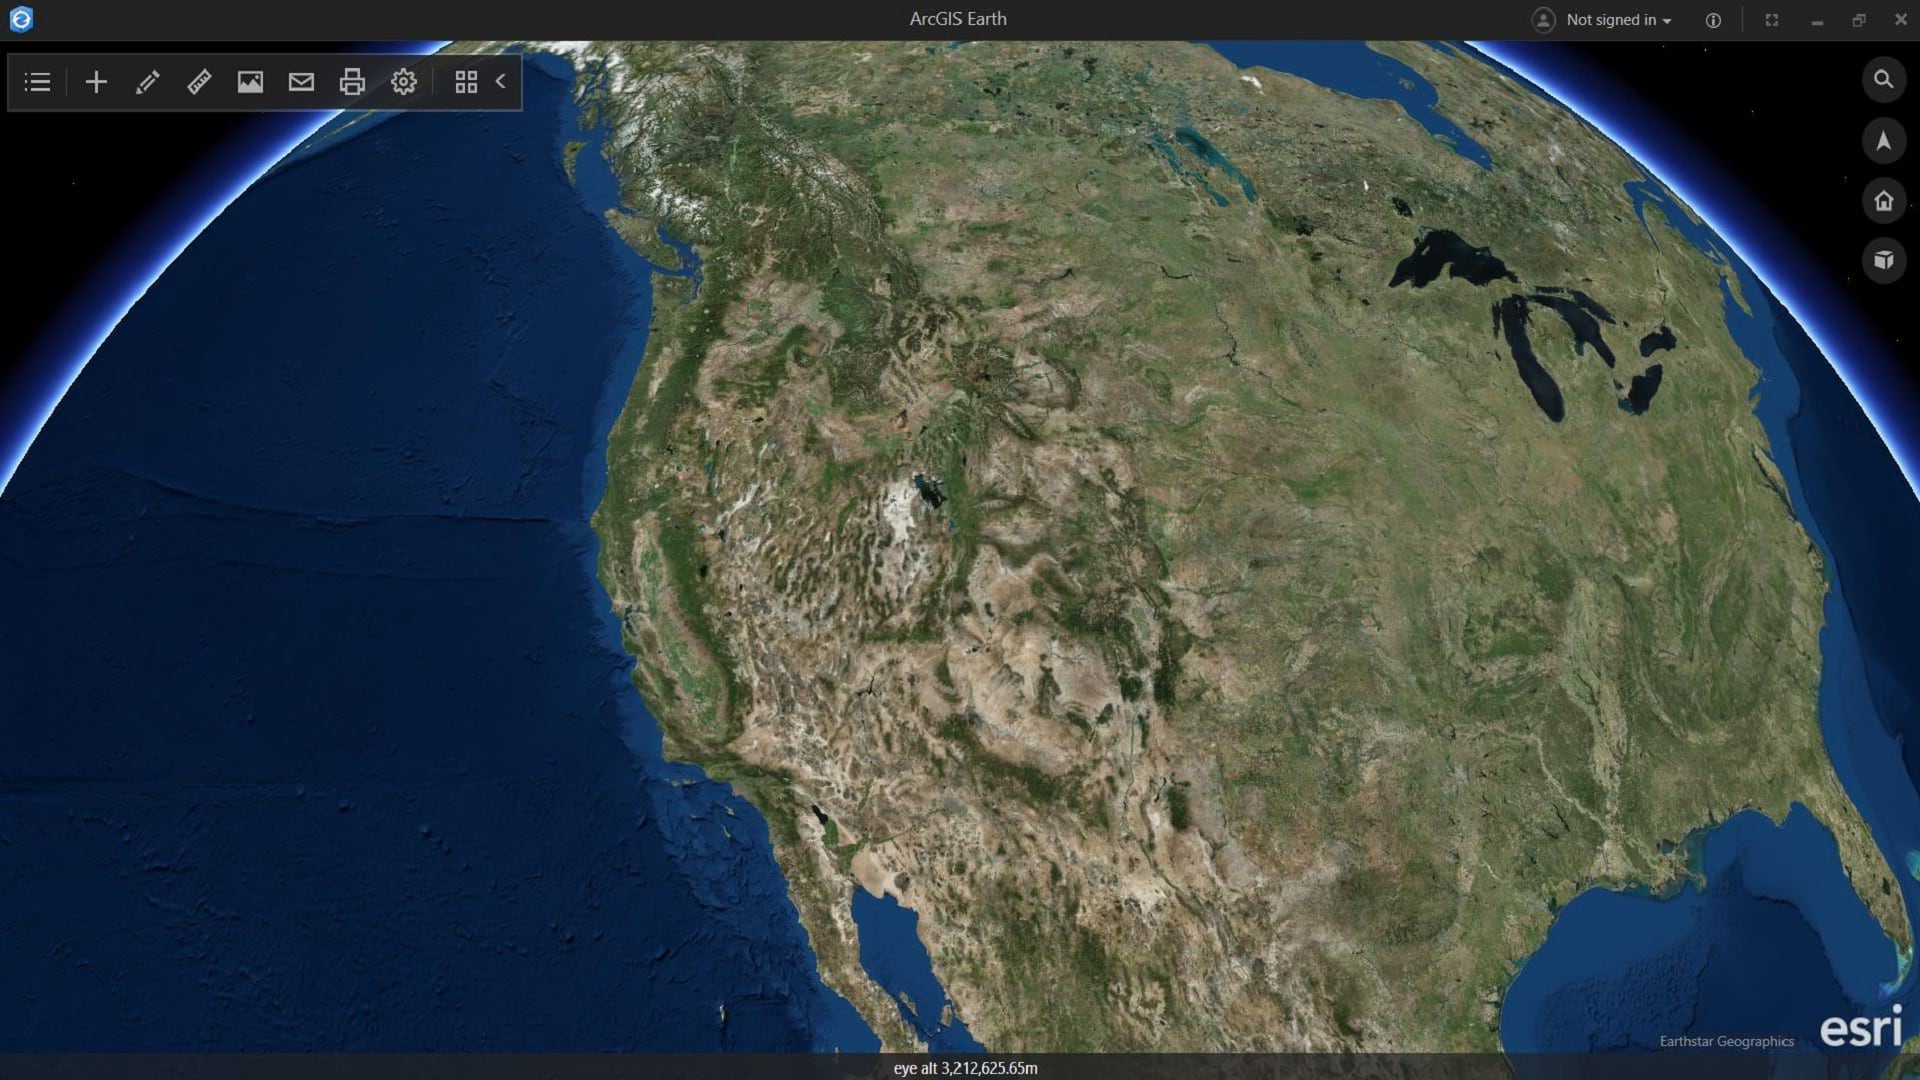Viewport: 1920px width, 1080px height.
Task: Toggle fullscreen mode icon
Action: (1771, 20)
